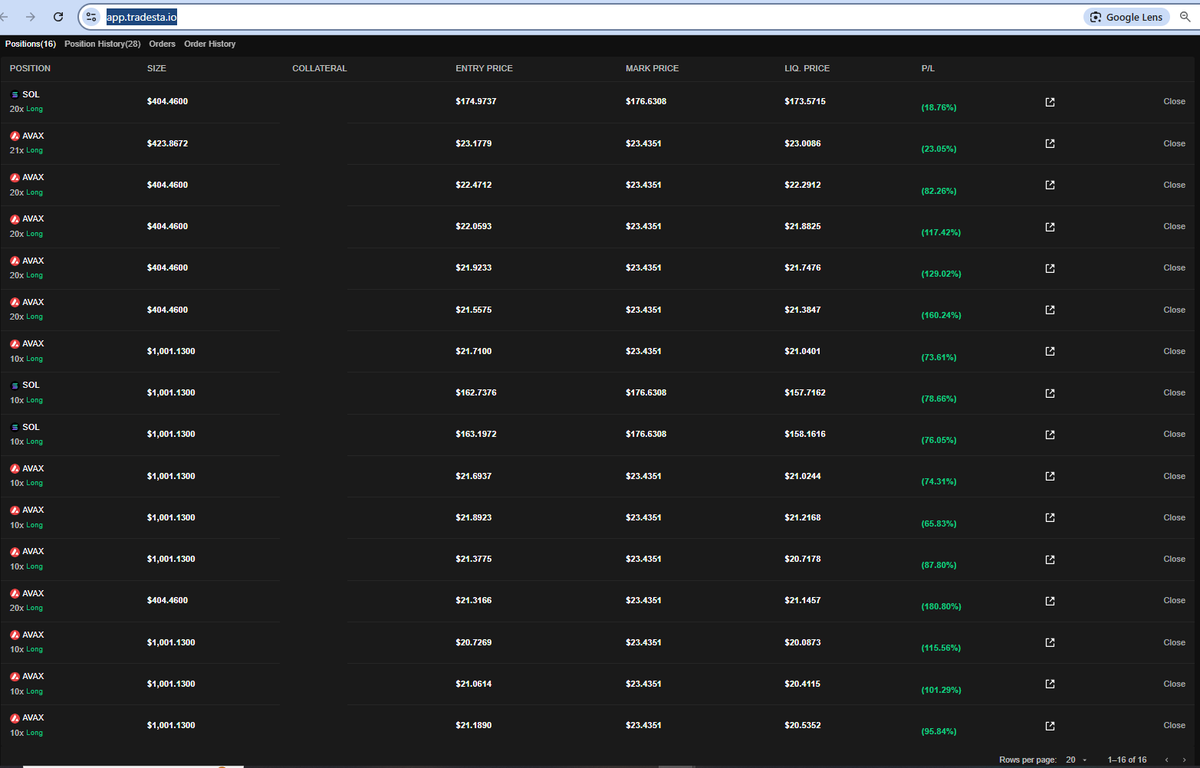The image size is (1200, 768).
Task: Click the browser reload icon
Action: tap(58, 17)
